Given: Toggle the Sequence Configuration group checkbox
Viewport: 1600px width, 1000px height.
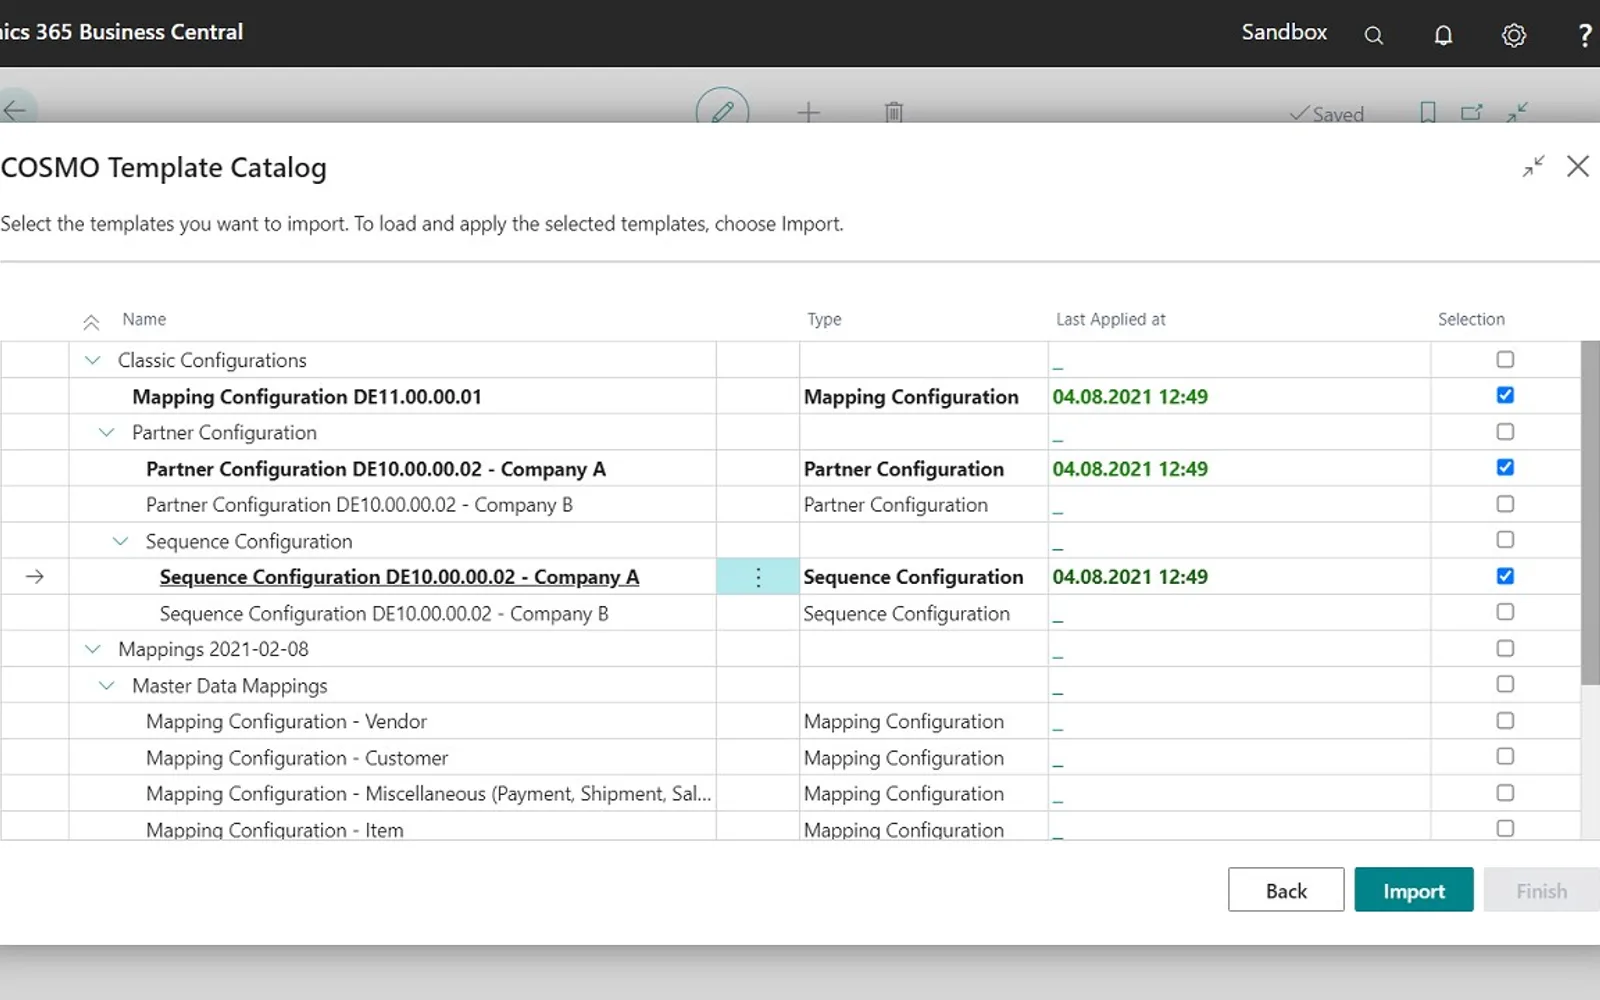Looking at the screenshot, I should tap(1505, 539).
